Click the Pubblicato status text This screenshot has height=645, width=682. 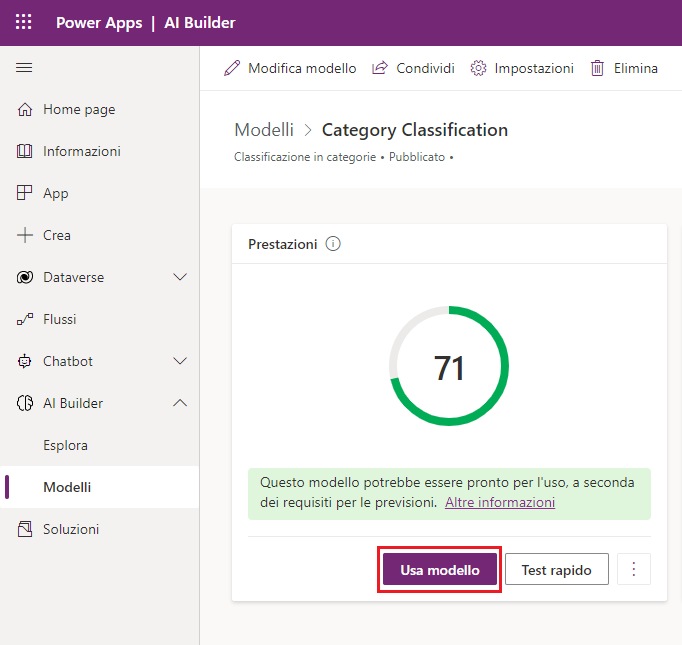click(417, 157)
